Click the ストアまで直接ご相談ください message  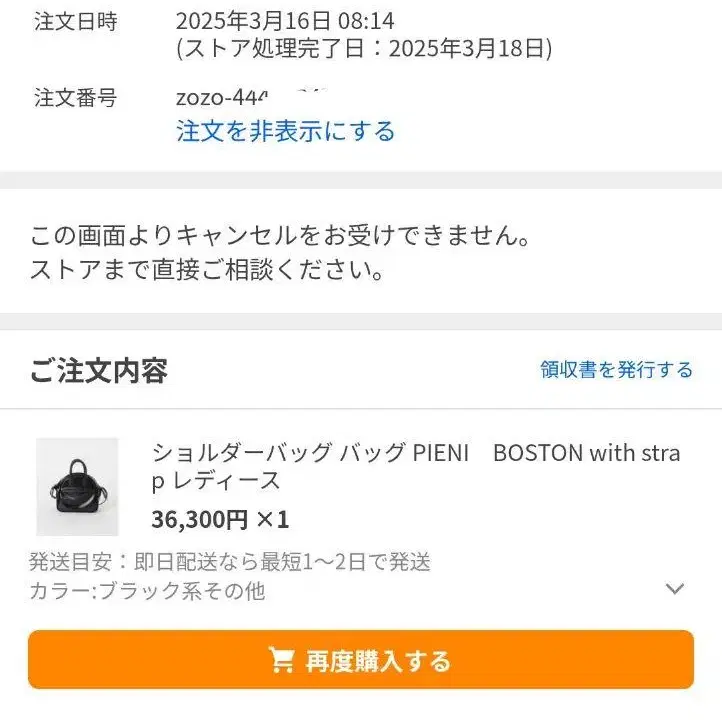point(207,270)
